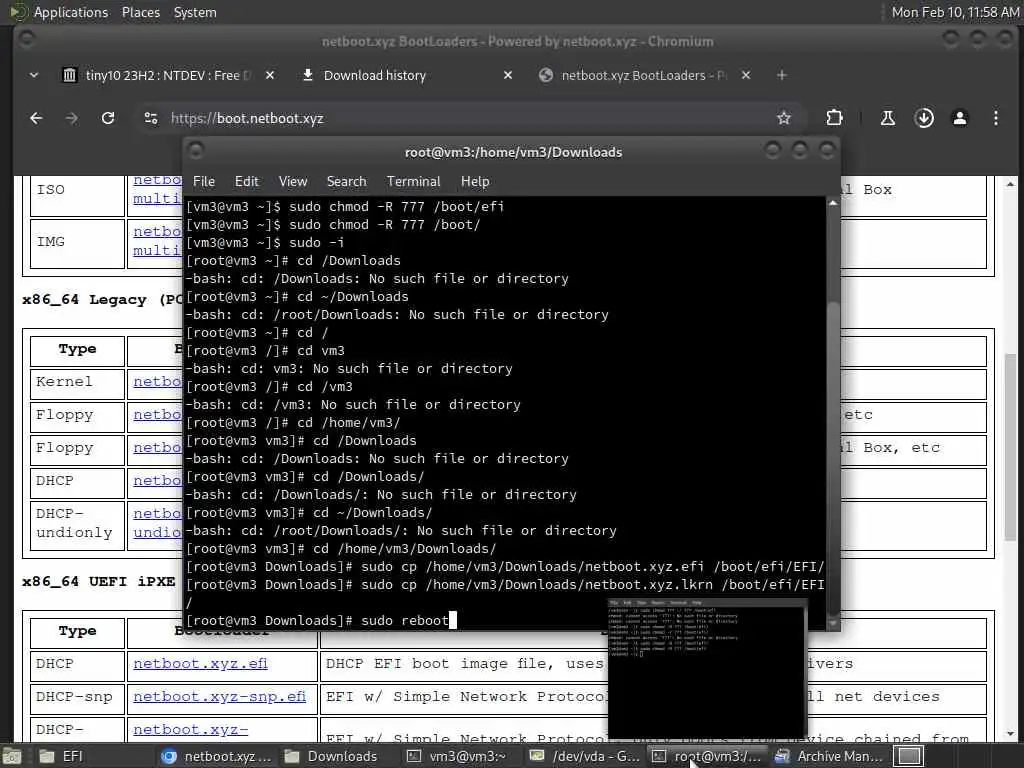Click the Archive Manager icon in taskbar
The image size is (1024, 768).
782,756
